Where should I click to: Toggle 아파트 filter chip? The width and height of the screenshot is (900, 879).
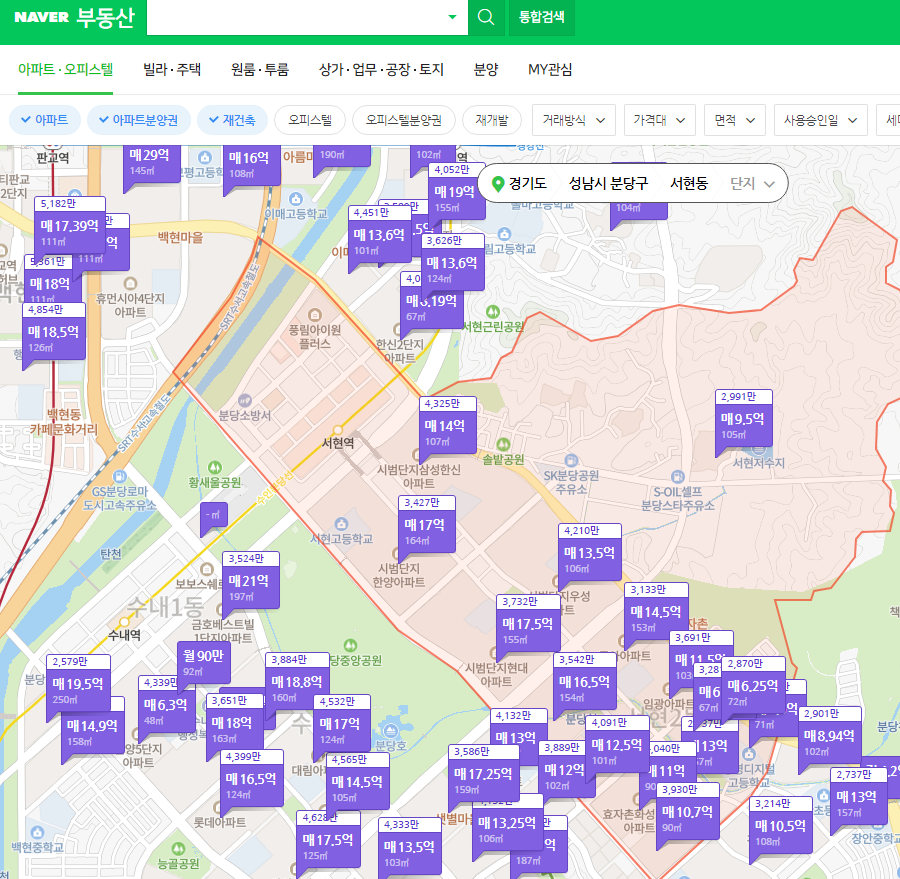coord(45,120)
